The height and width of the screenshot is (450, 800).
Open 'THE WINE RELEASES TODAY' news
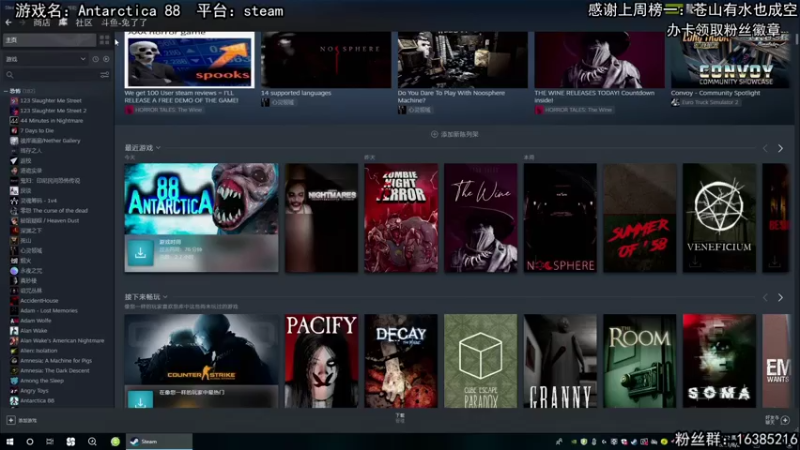pos(594,96)
